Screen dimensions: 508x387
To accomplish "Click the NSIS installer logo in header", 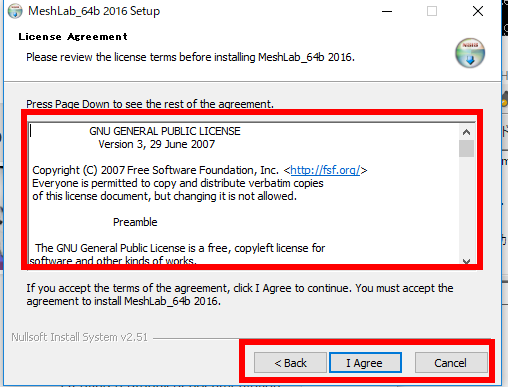I will point(470,53).
